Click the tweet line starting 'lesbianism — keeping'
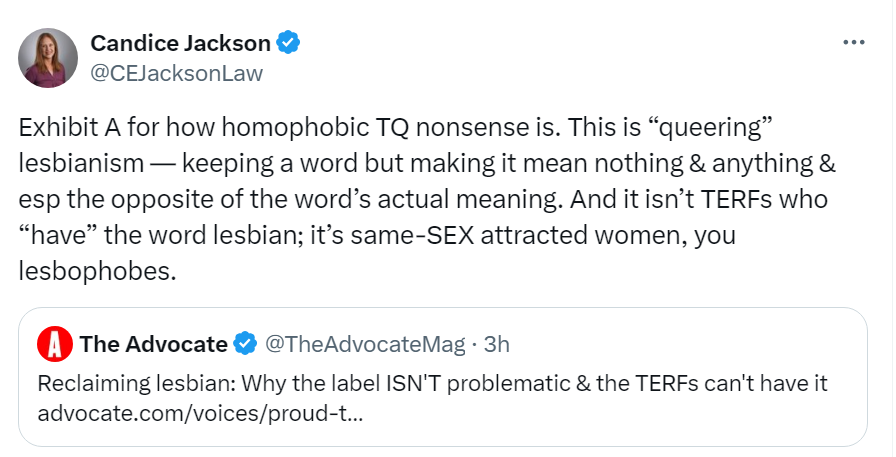 click(200, 164)
